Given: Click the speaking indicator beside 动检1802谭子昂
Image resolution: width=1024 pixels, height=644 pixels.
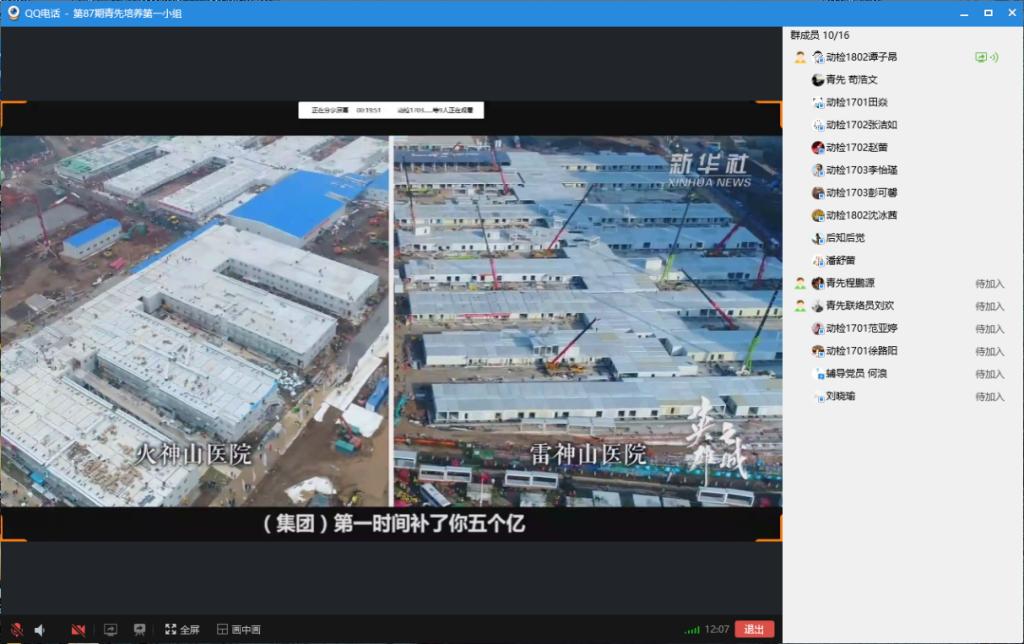Looking at the screenshot, I should click(x=993, y=57).
